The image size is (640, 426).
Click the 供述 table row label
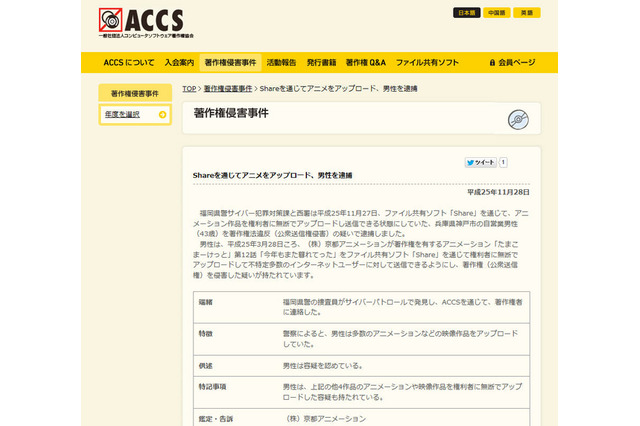206,366
